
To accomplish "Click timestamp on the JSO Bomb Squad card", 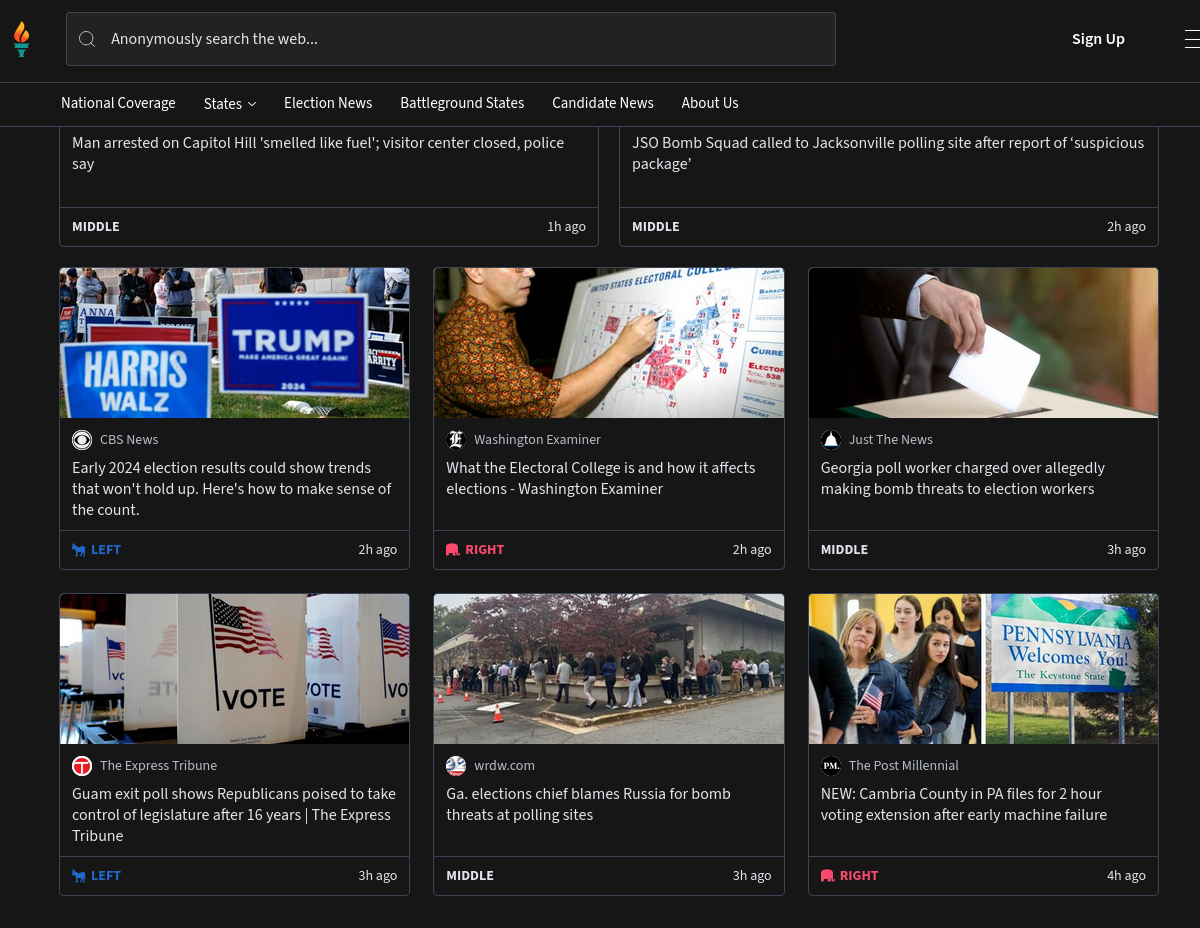I will tap(1126, 227).
